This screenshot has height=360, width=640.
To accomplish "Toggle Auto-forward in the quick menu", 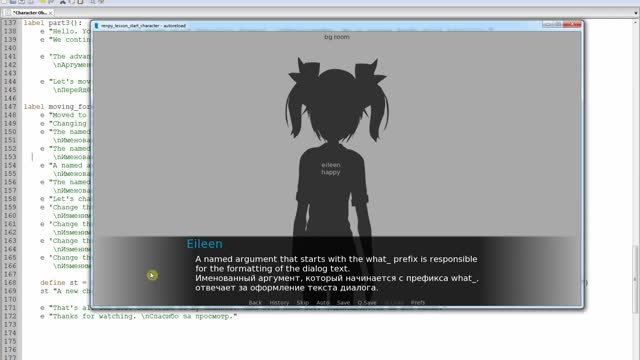I will click(323, 302).
